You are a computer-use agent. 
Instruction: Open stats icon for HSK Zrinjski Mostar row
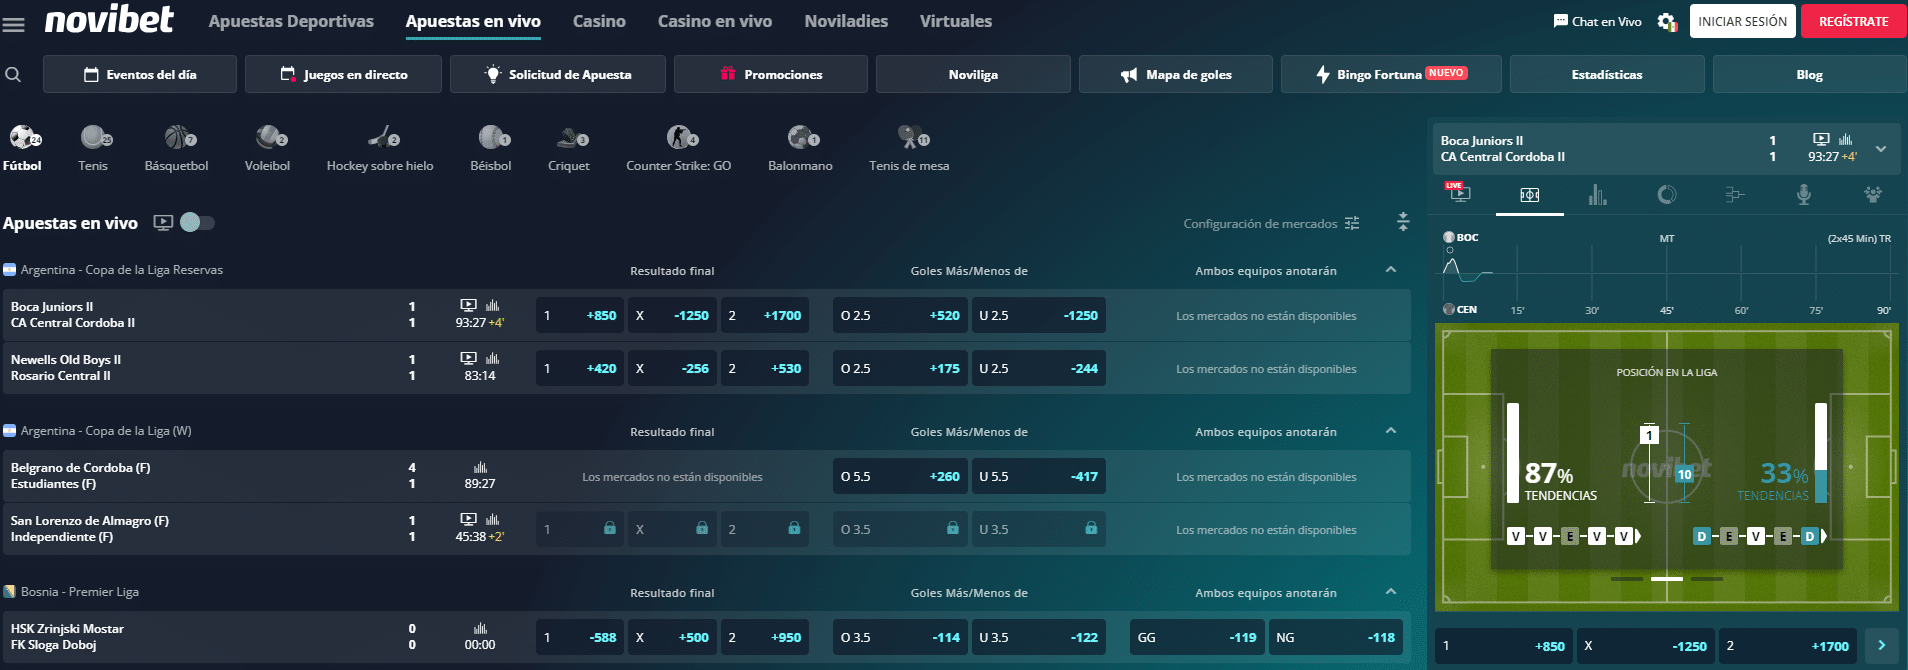(480, 628)
